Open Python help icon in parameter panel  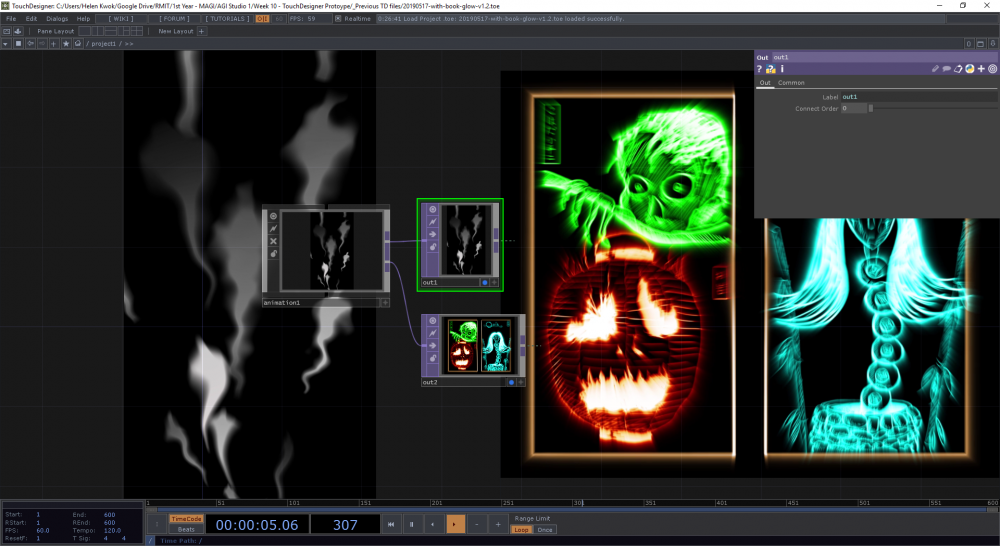point(770,69)
